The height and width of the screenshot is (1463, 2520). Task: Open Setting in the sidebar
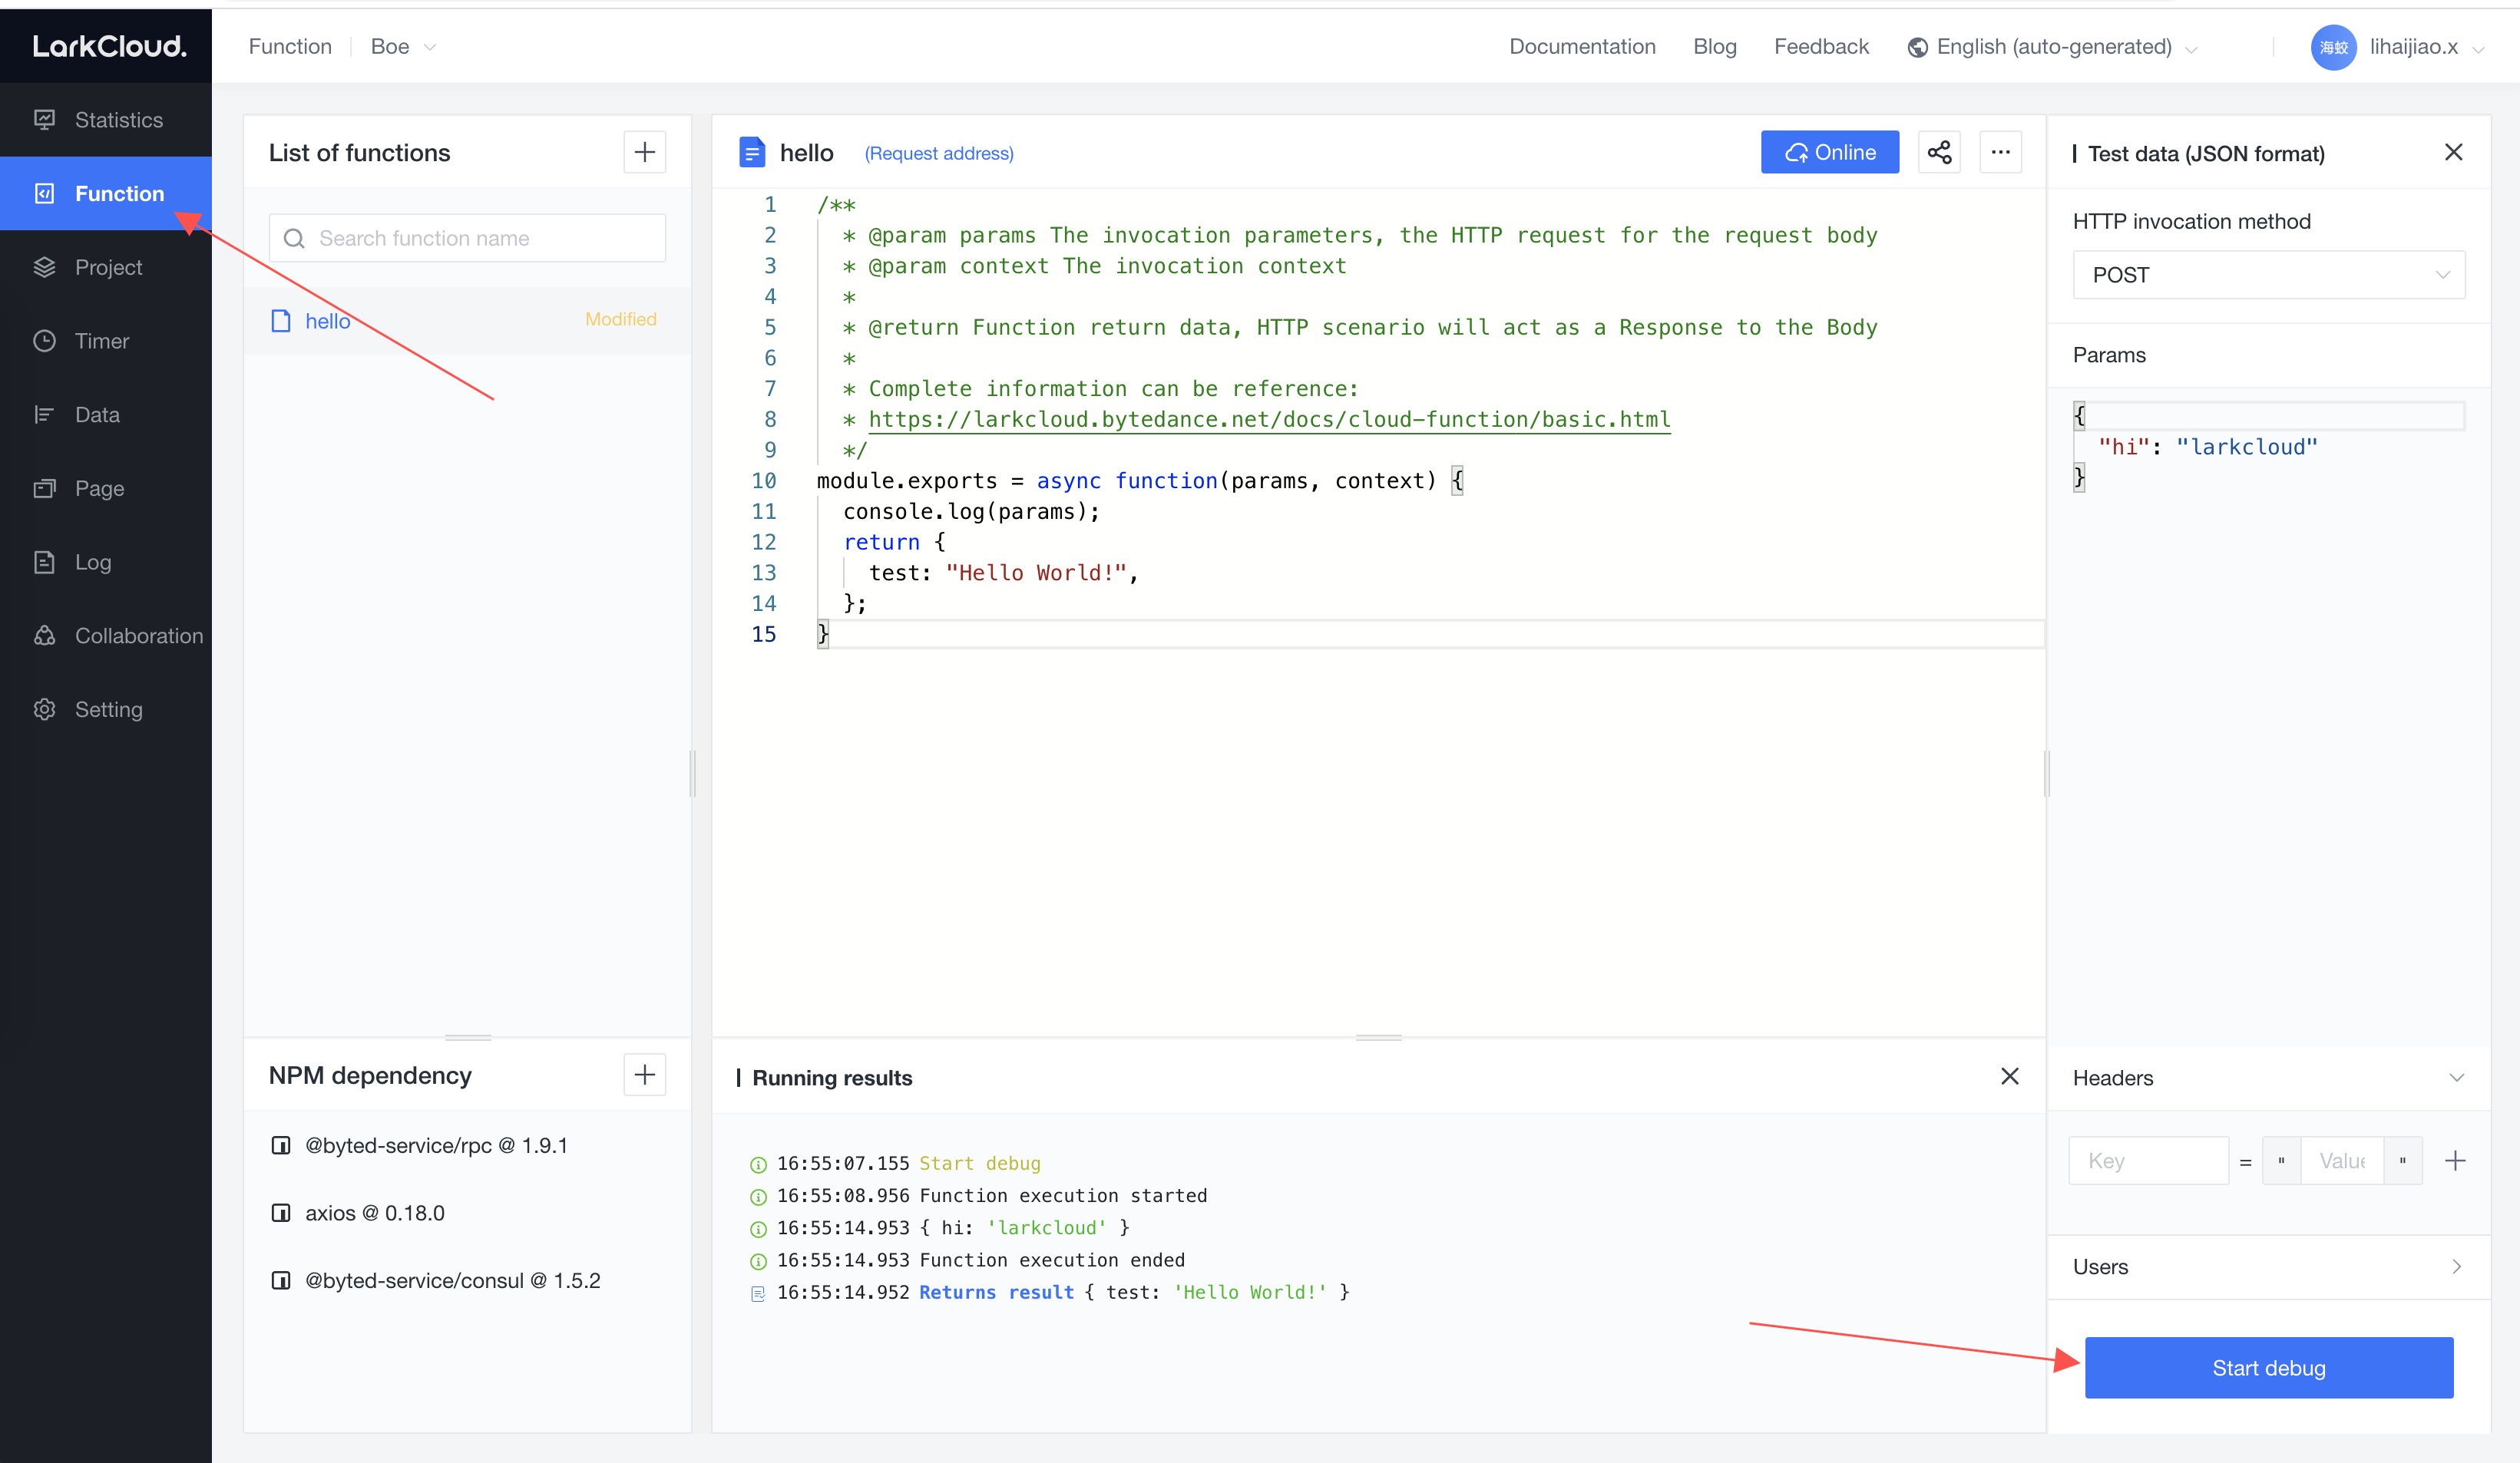click(105, 709)
